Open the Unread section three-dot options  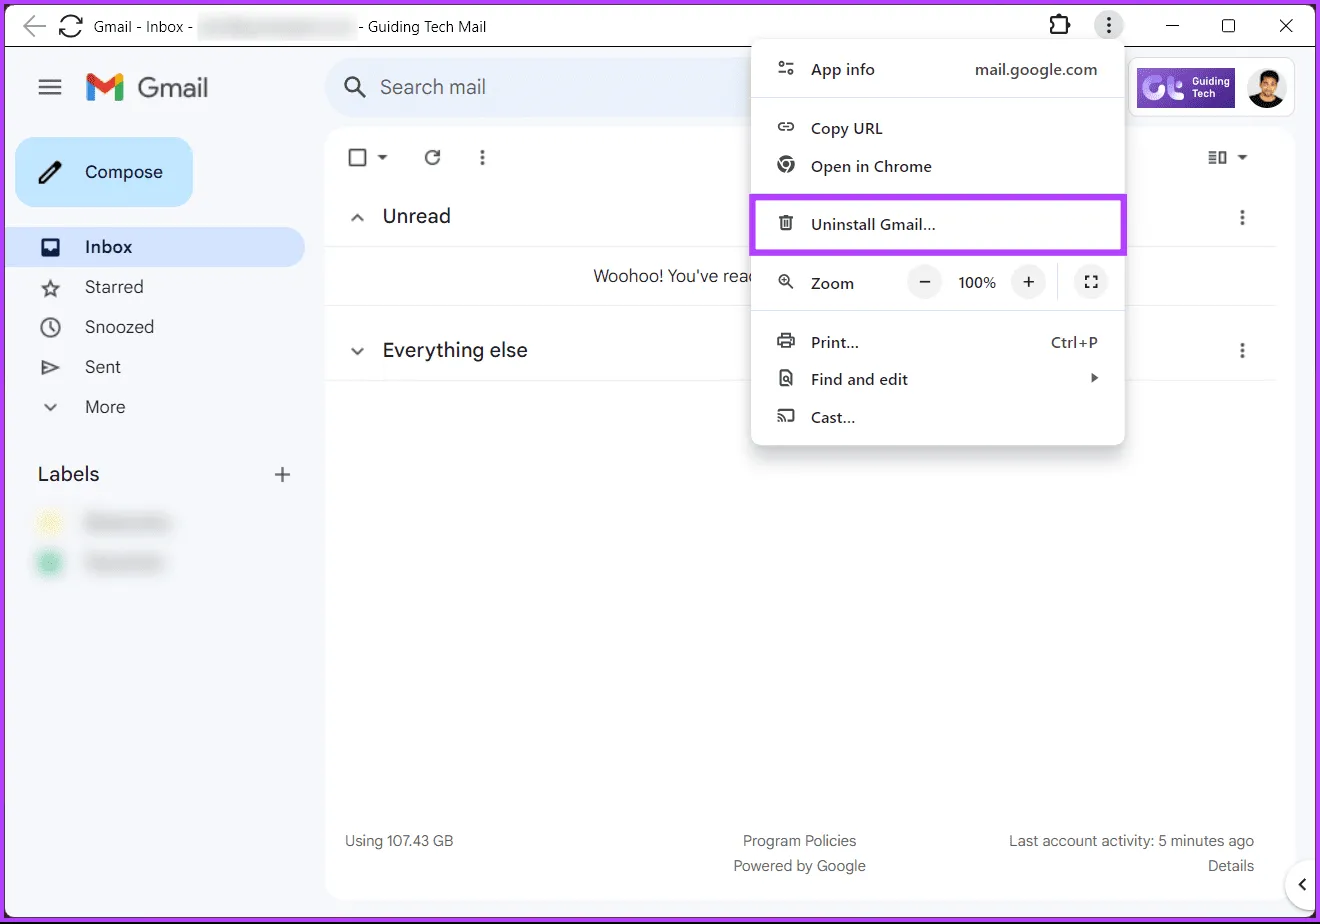(x=1242, y=217)
